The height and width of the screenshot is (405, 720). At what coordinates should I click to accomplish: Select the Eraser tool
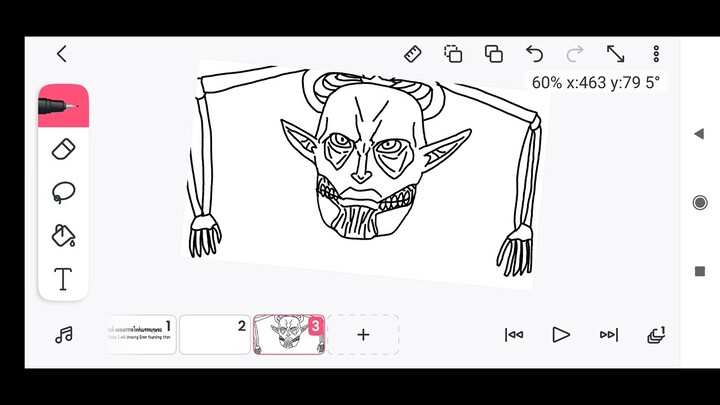point(63,149)
